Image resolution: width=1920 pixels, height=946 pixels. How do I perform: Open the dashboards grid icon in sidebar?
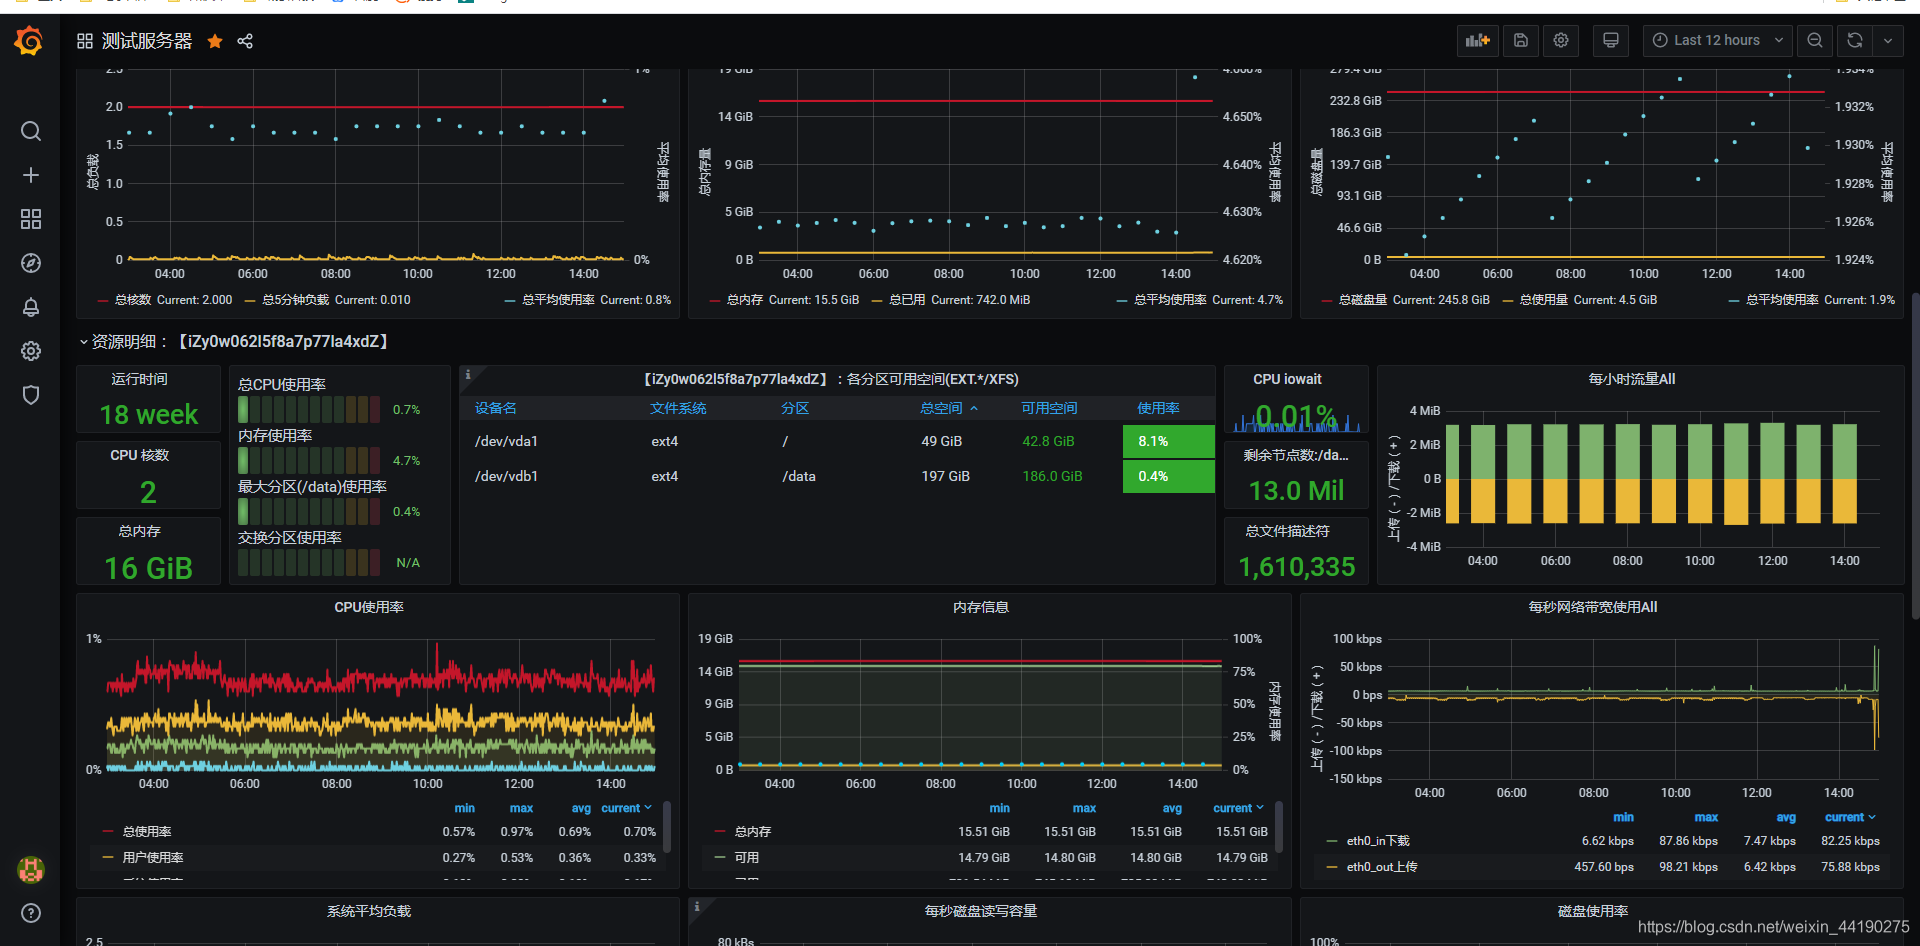pos(31,219)
